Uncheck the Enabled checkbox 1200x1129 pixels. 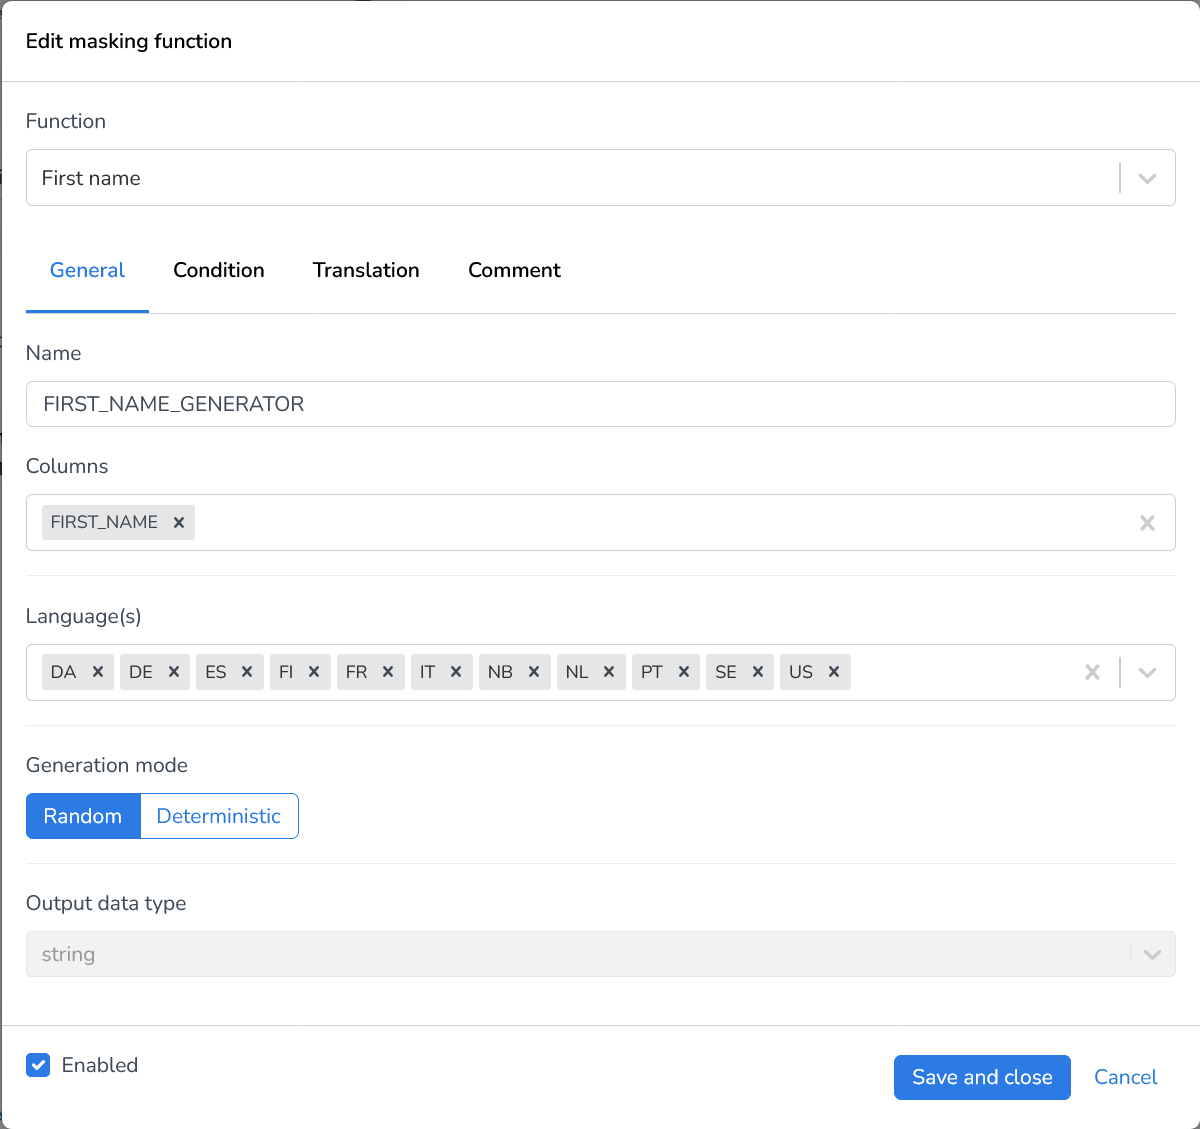[38, 1065]
